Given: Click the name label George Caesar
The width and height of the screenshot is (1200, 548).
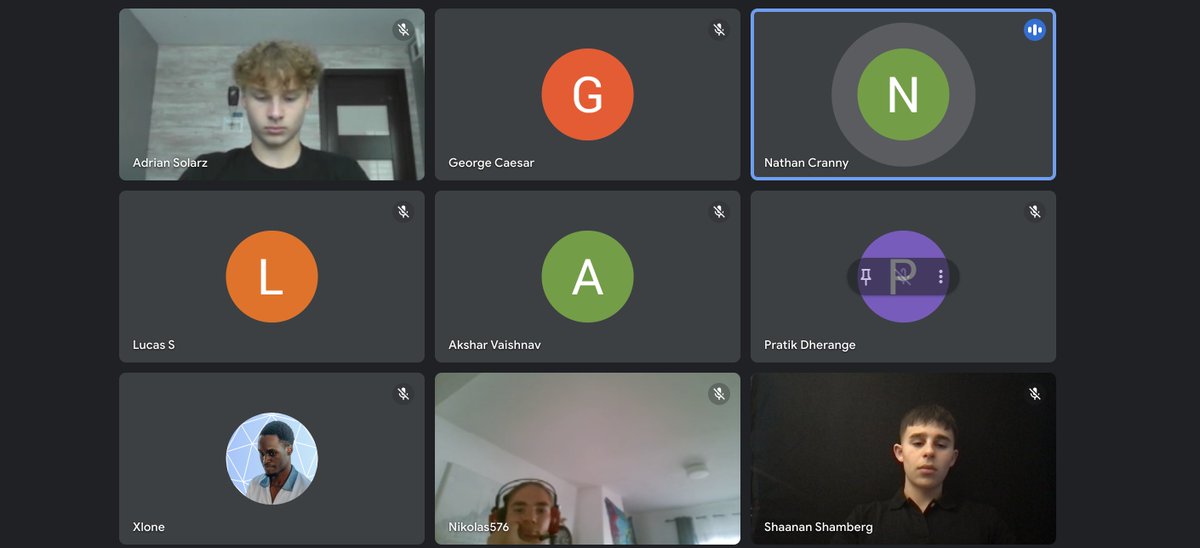Looking at the screenshot, I should click(491, 163).
